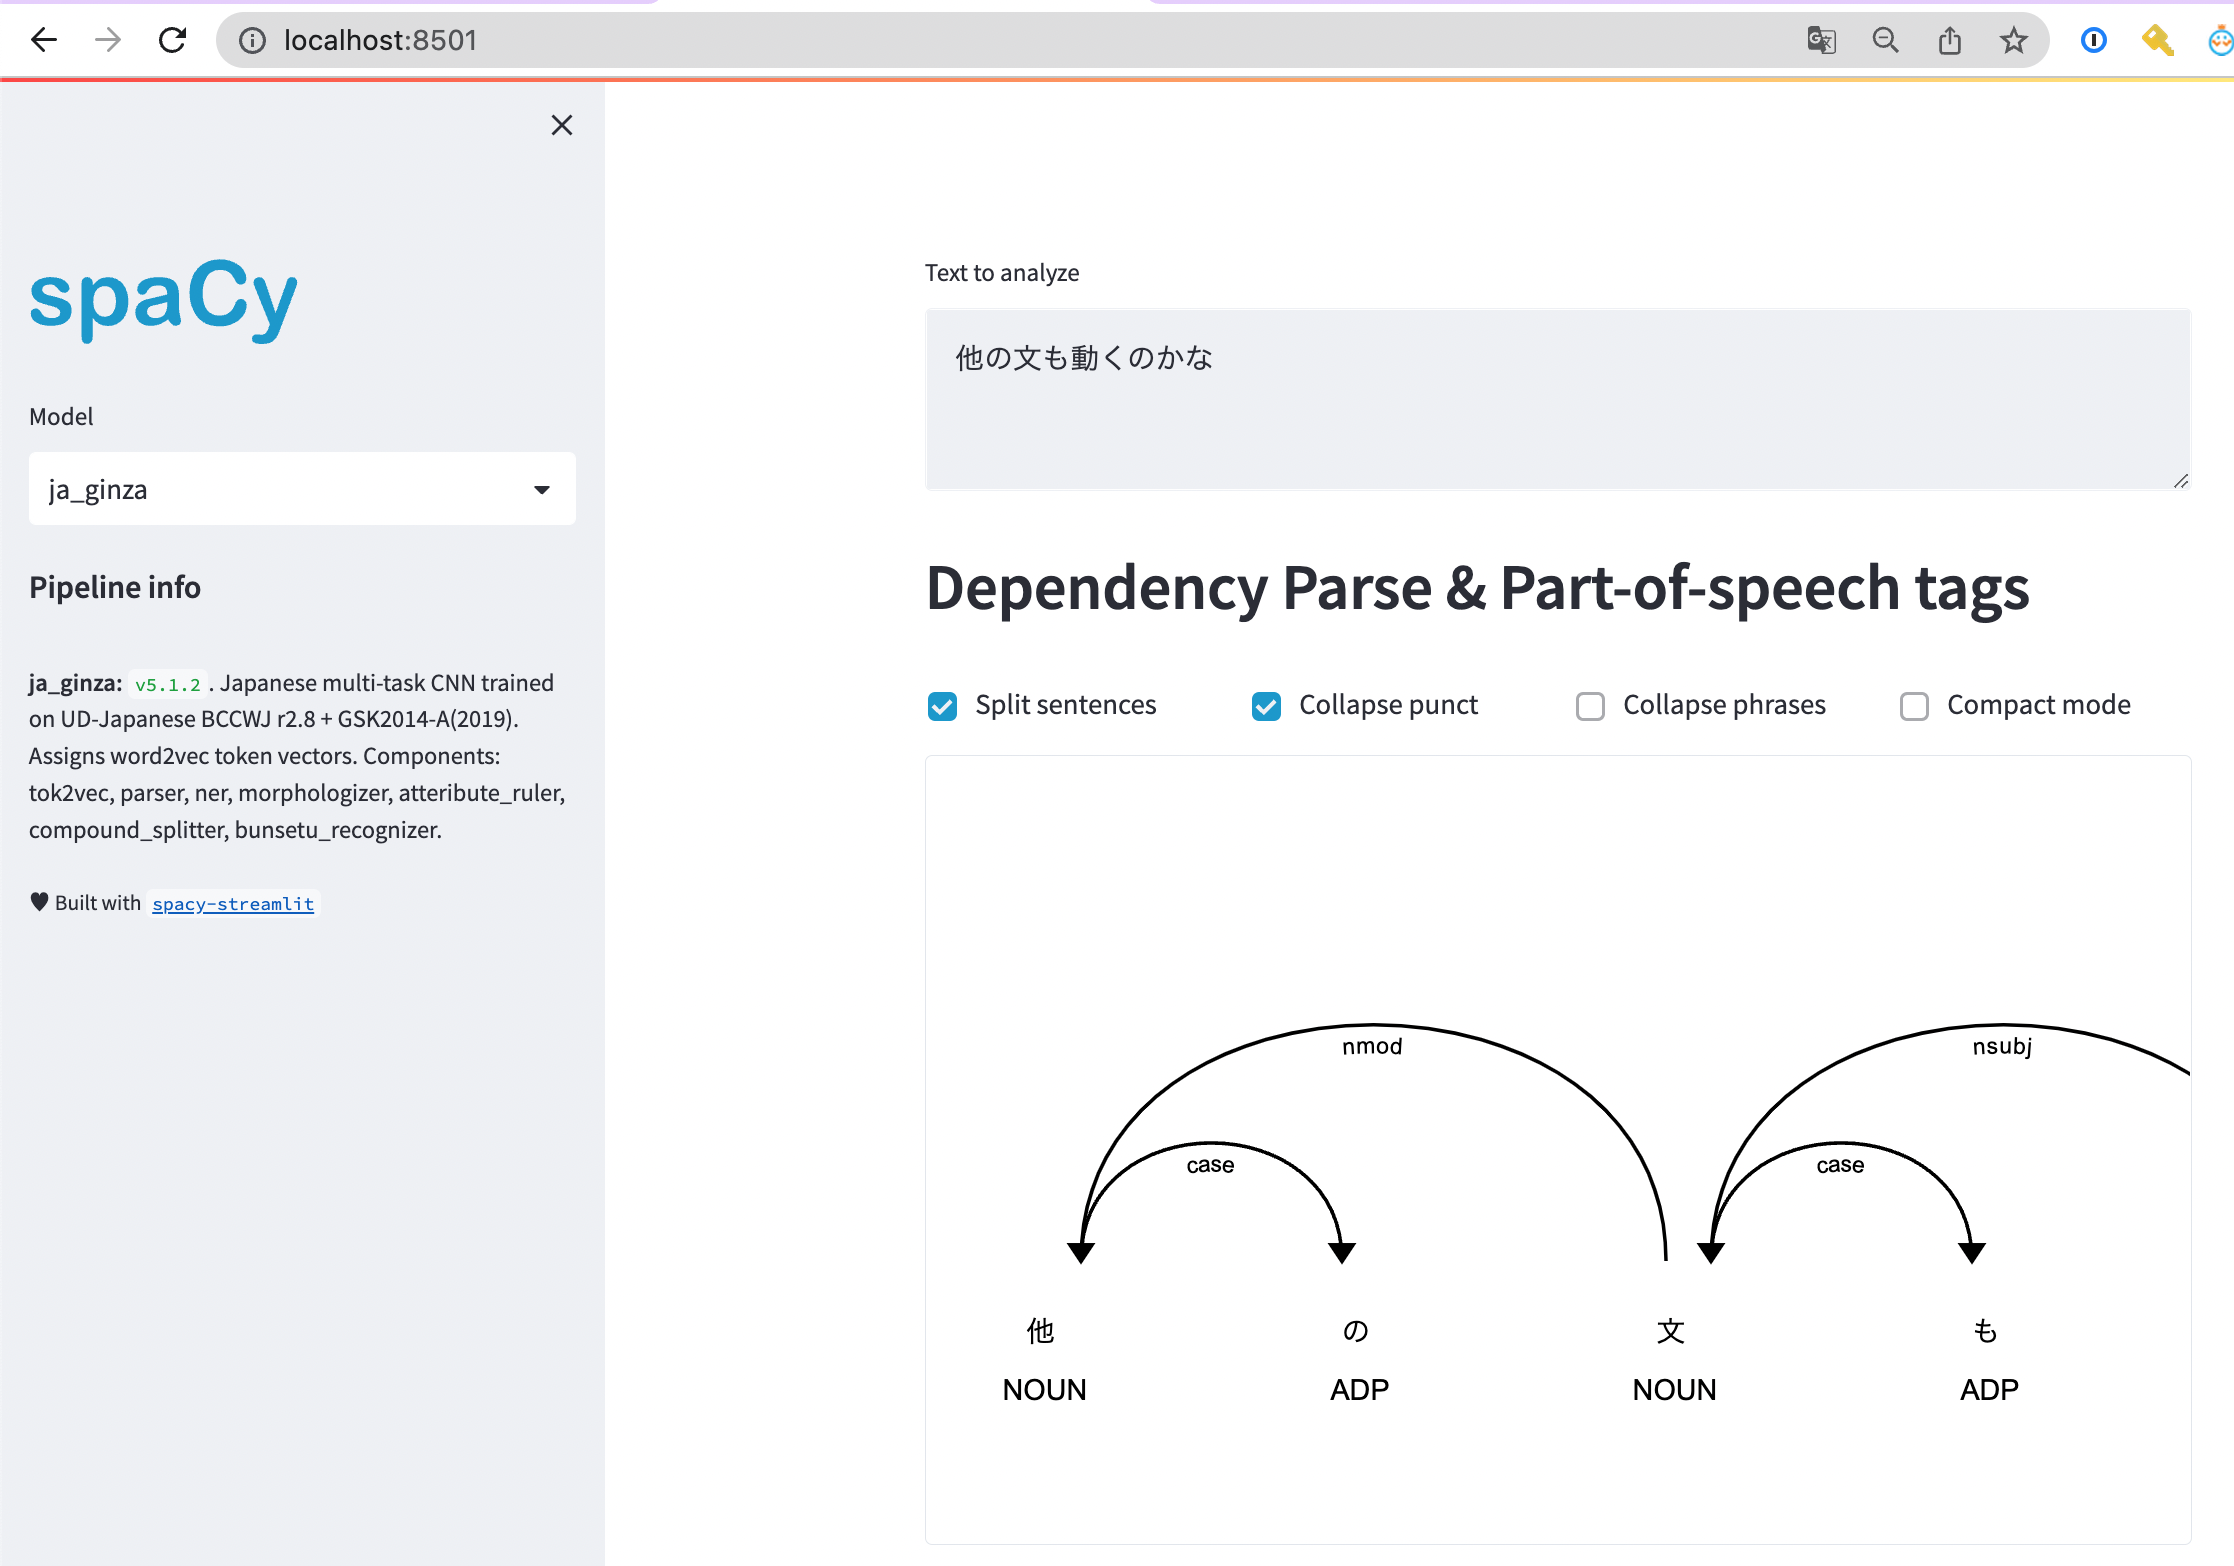
Task: Click the yellow key extension icon
Action: click(x=2157, y=40)
